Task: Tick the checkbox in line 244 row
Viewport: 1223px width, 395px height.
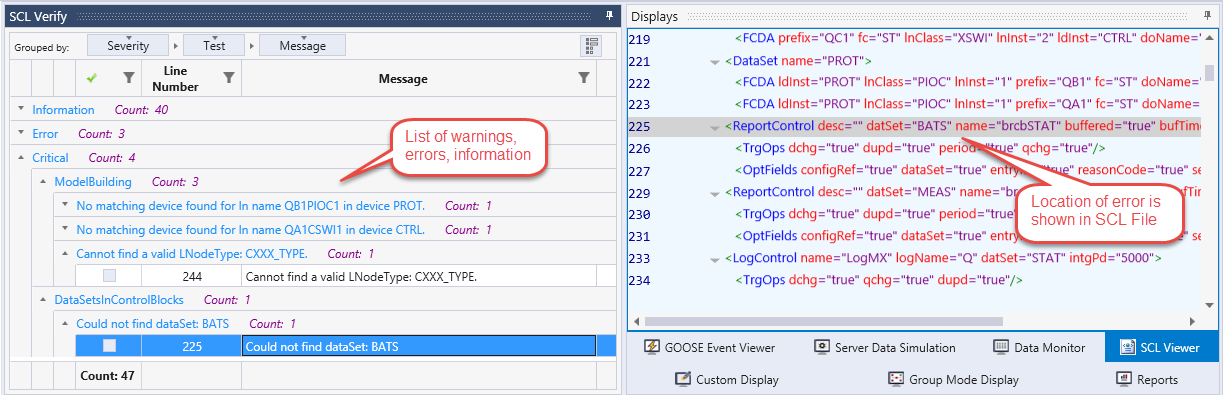Action: 109,276
